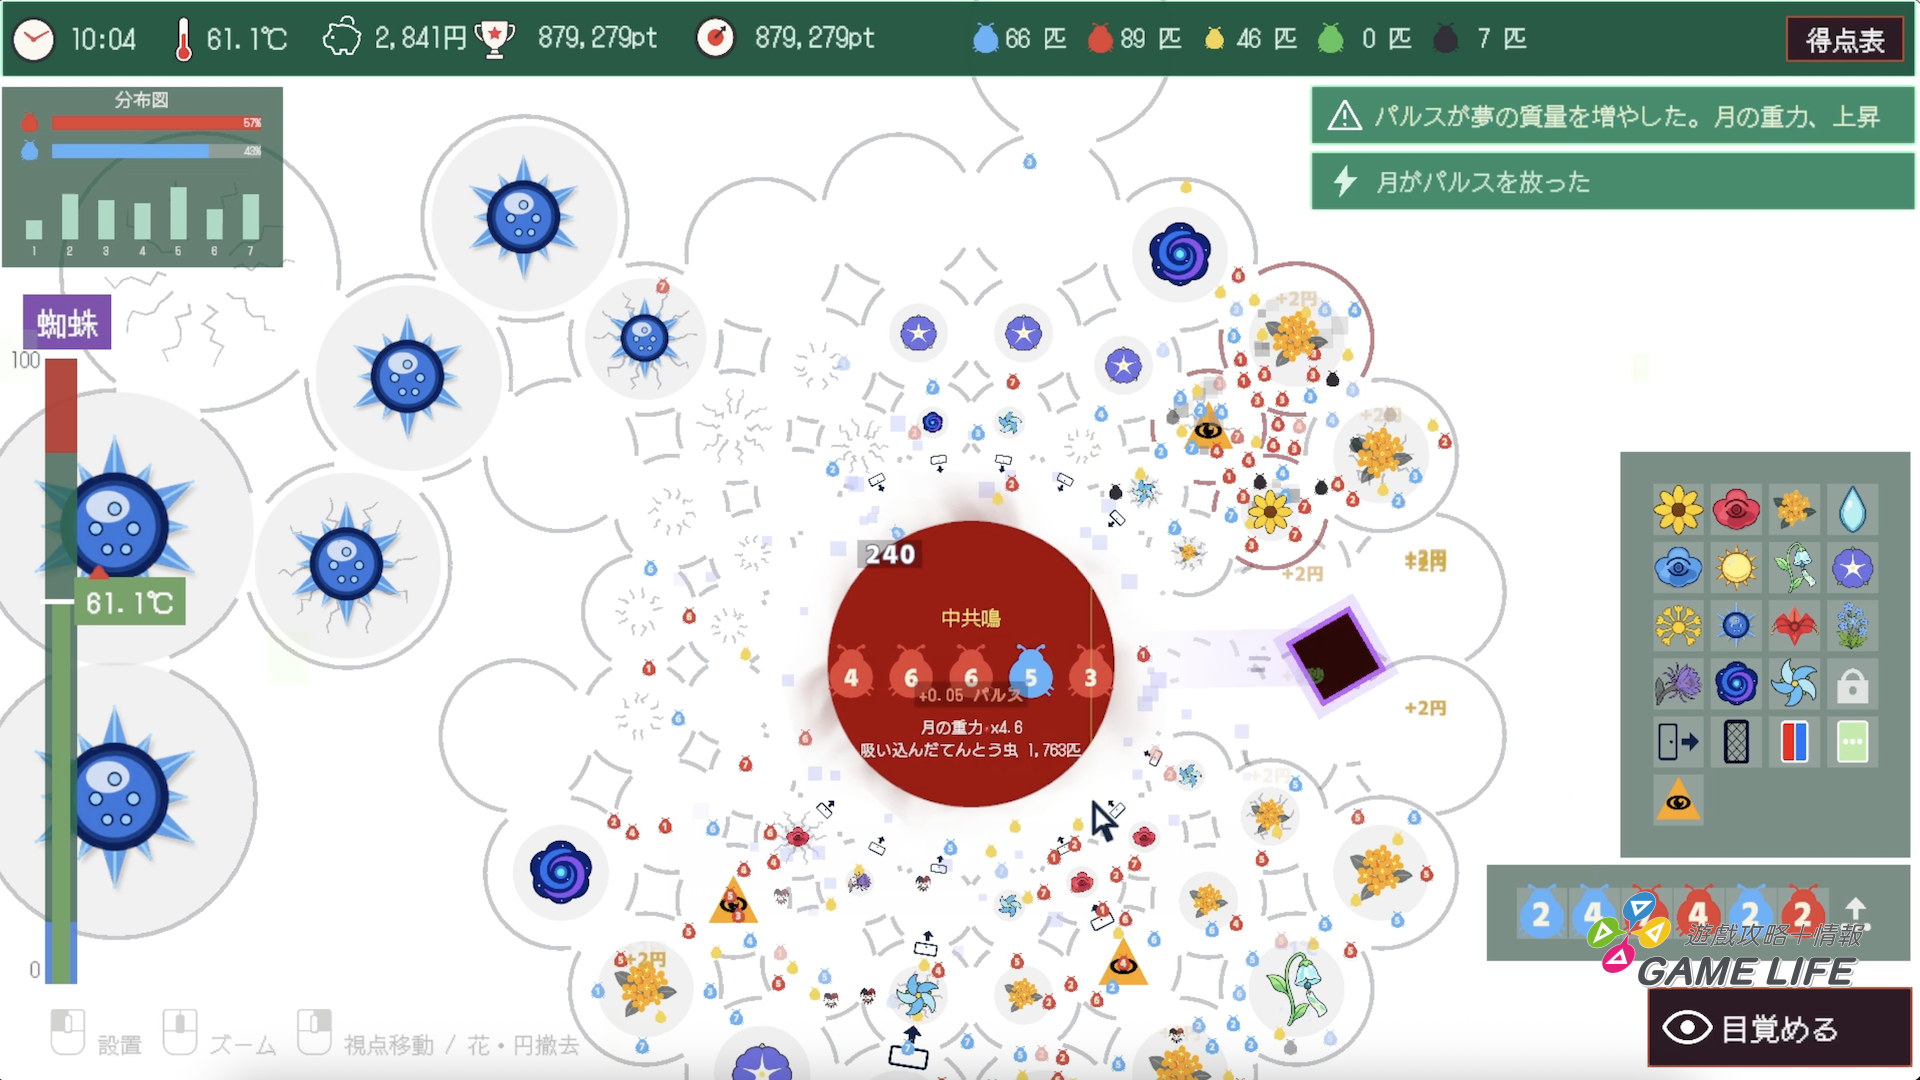This screenshot has width=1920, height=1080.
Task: Click the locked padlock slot in the palette
Action: (1852, 684)
